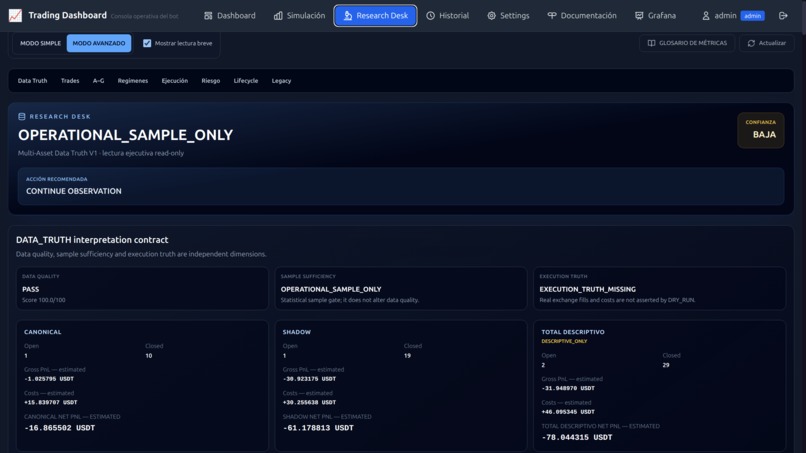Click the Dashboard grid icon in navbar
This screenshot has width=806, height=453.
pyautogui.click(x=208, y=16)
